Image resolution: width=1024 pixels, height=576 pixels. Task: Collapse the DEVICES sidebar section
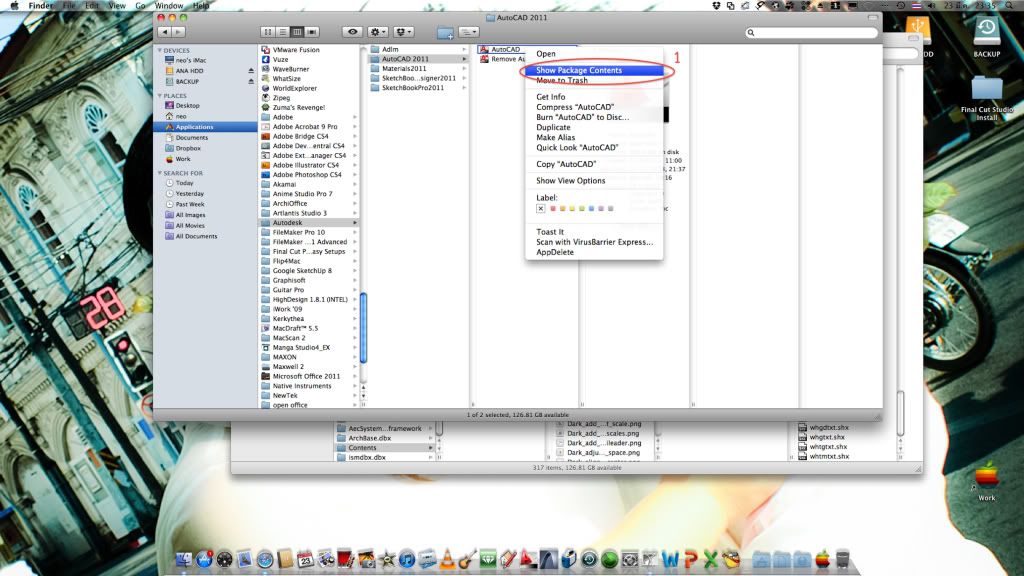159,50
